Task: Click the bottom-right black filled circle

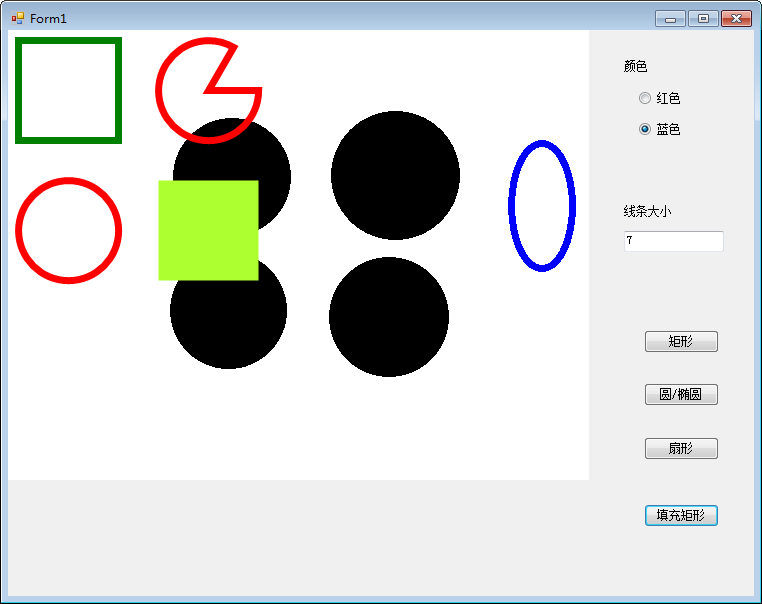Action: (389, 316)
